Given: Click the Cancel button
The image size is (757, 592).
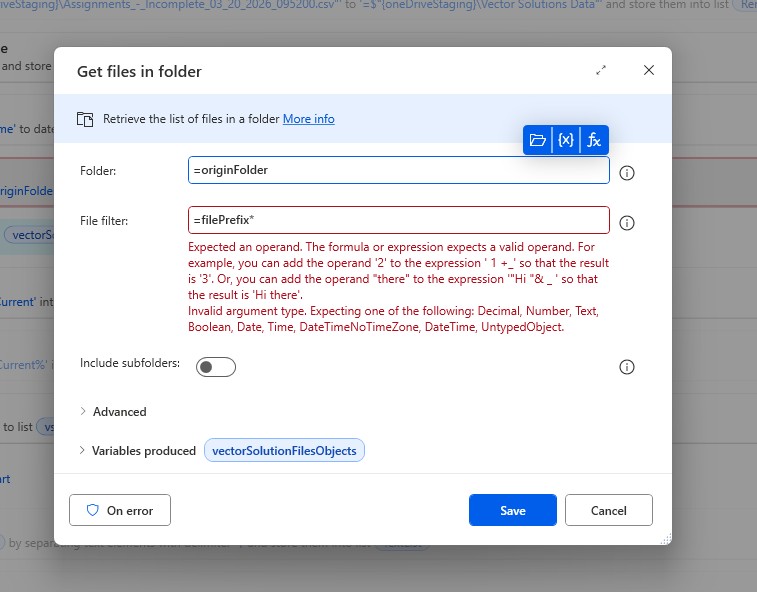Looking at the screenshot, I should [x=609, y=510].
